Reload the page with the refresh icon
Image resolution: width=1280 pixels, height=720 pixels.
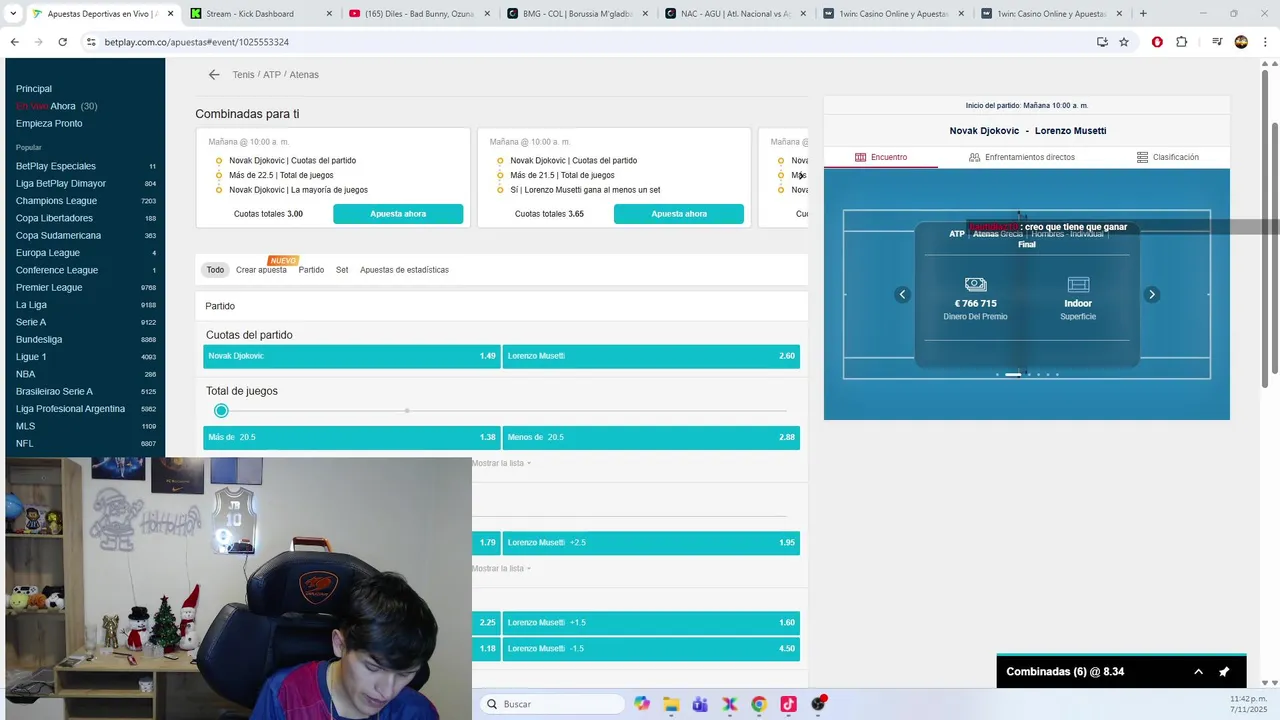pyautogui.click(x=62, y=42)
